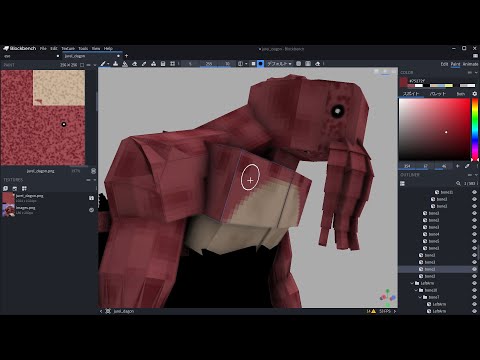The height and width of the screenshot is (360, 480).
Task: Switch to Animate mode
Action: (470, 64)
